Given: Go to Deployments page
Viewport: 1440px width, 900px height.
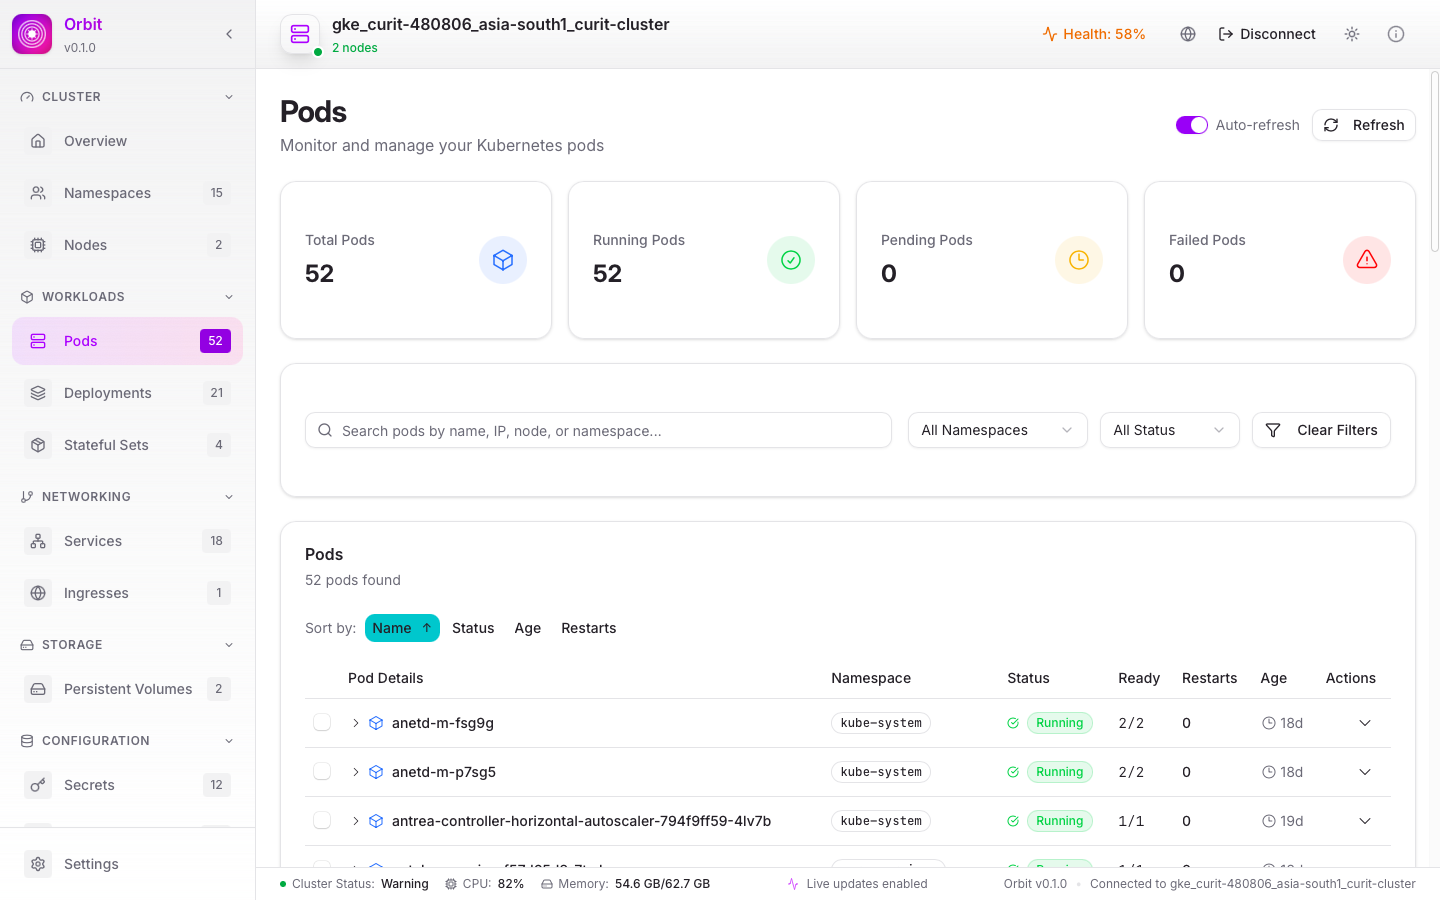Looking at the screenshot, I should (x=127, y=393).
